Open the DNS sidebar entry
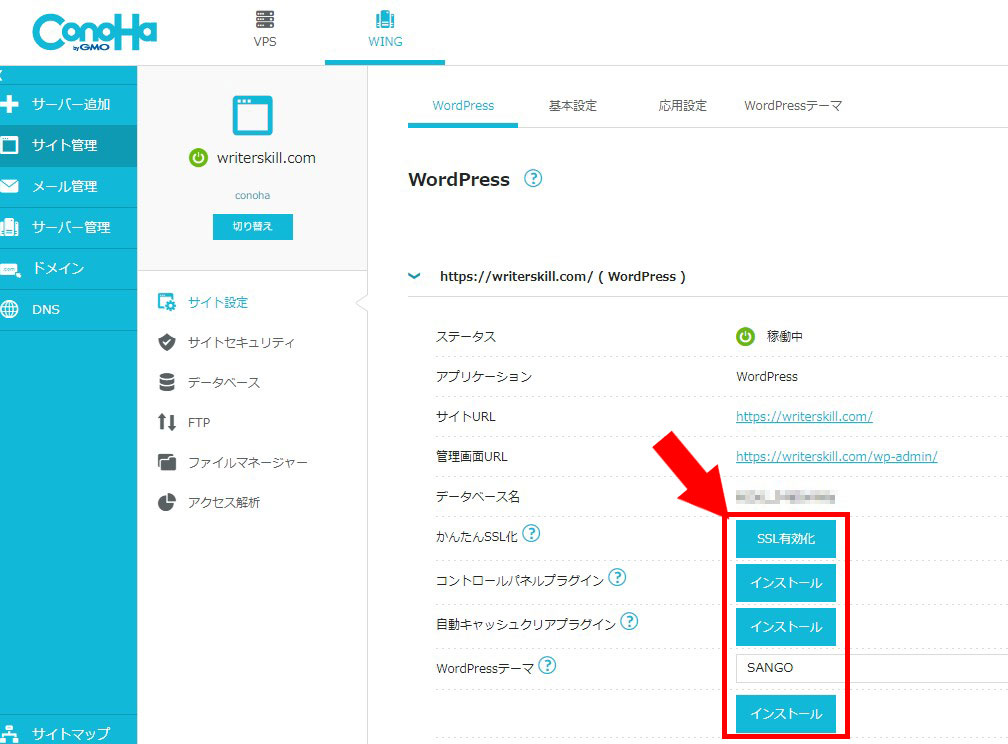This screenshot has height=744, width=1008. [x=68, y=309]
